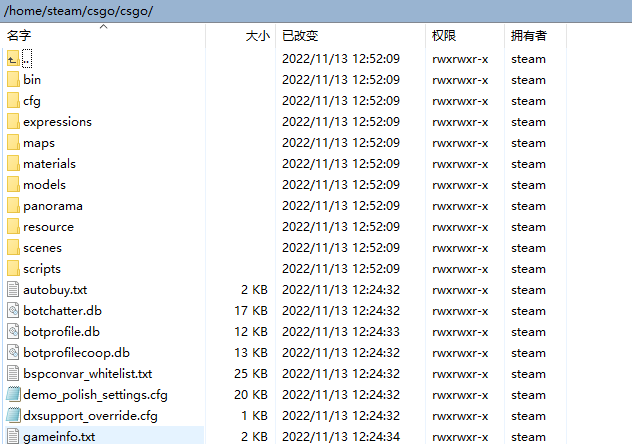The image size is (632, 444).
Task: Select the models folder icon
Action: pos(13,184)
